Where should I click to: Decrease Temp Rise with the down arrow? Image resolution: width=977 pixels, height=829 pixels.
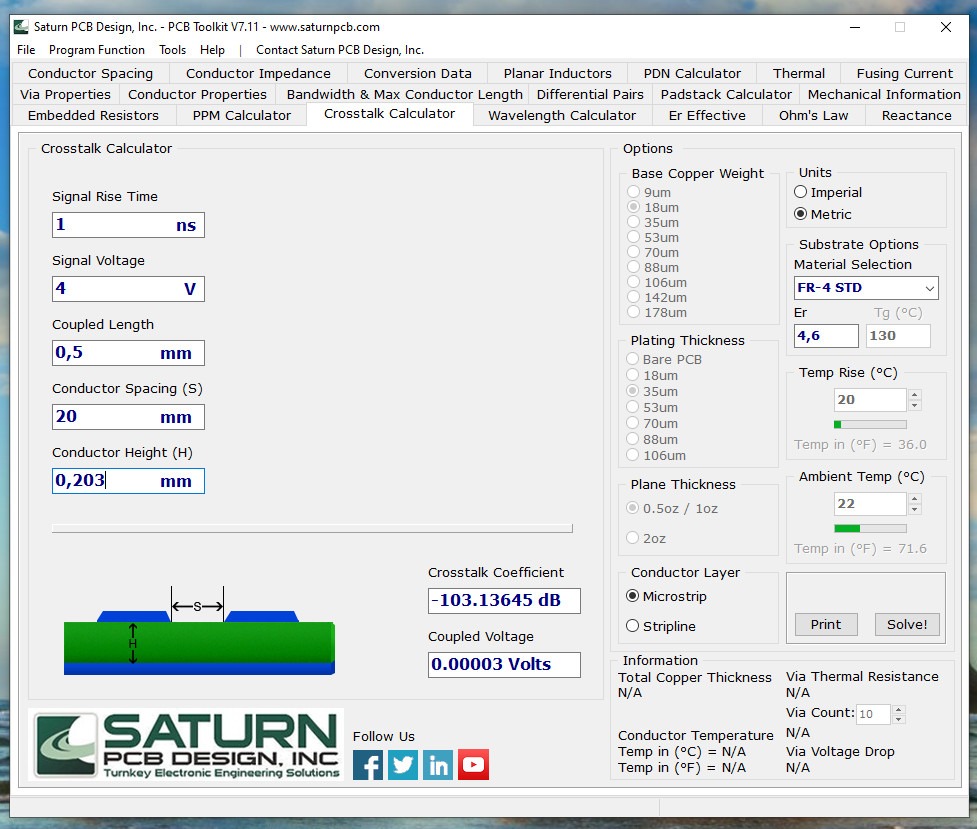[x=915, y=405]
